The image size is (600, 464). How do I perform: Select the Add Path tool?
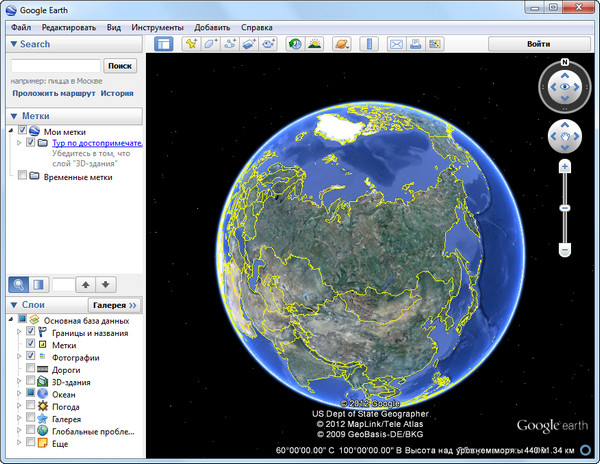coord(231,44)
